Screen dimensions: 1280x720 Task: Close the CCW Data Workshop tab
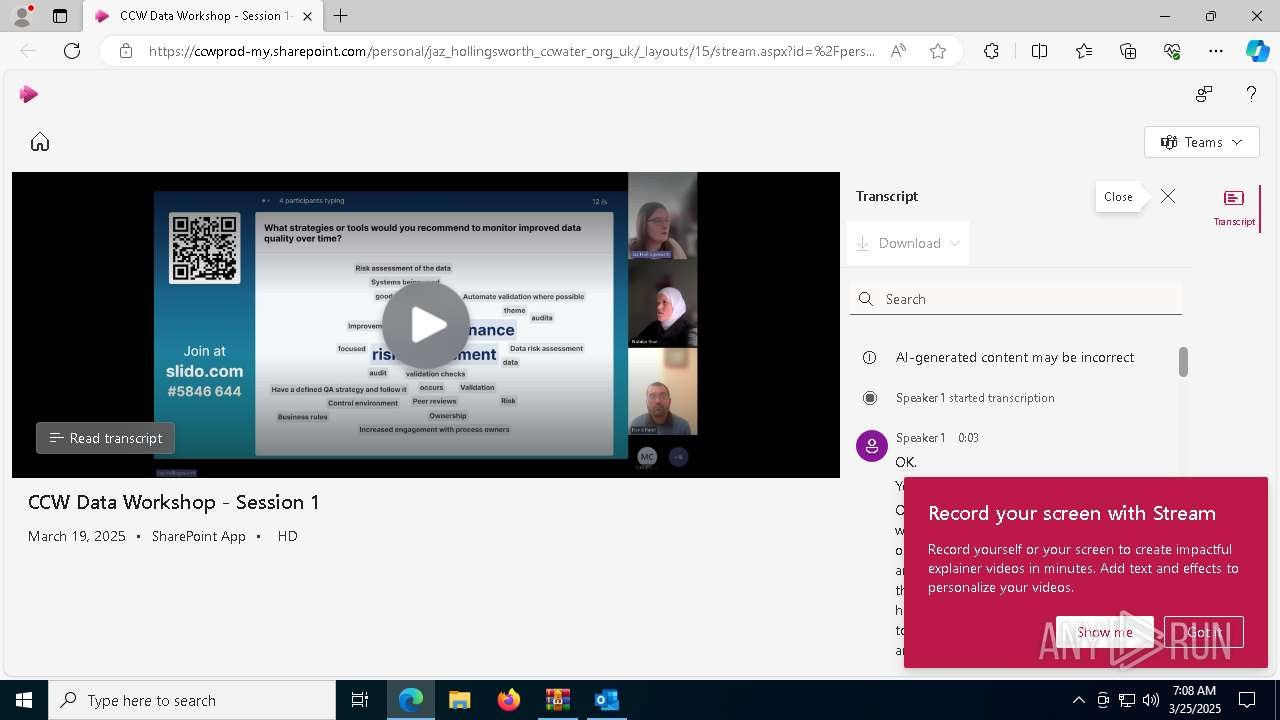(308, 16)
